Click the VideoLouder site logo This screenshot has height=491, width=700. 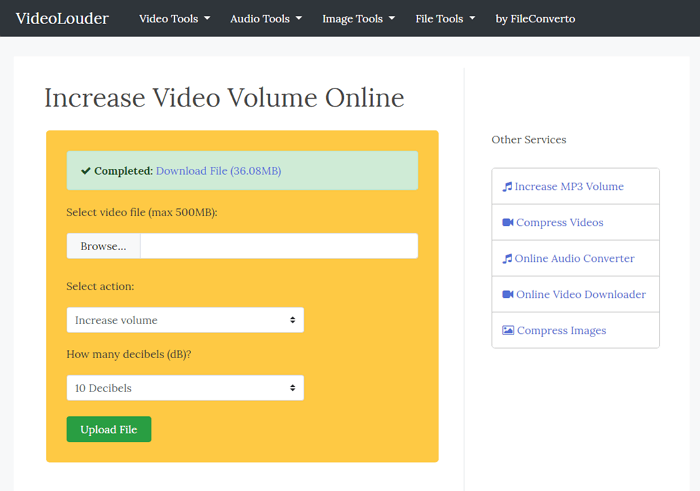[x=62, y=18]
